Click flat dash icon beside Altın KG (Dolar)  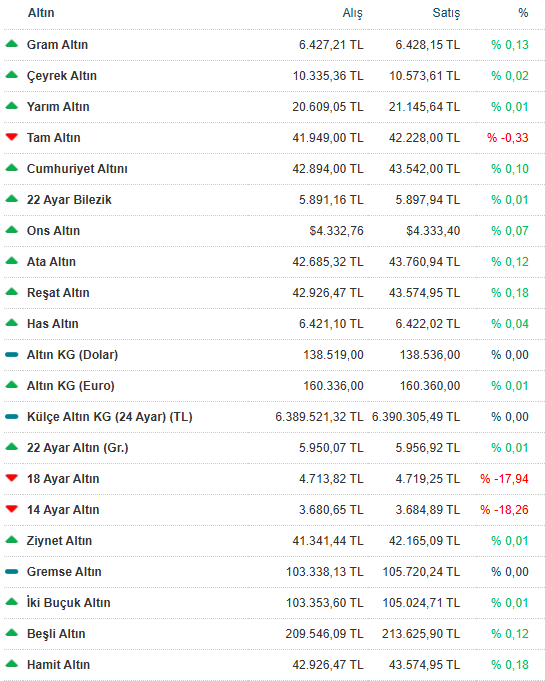pyautogui.click(x=12, y=354)
